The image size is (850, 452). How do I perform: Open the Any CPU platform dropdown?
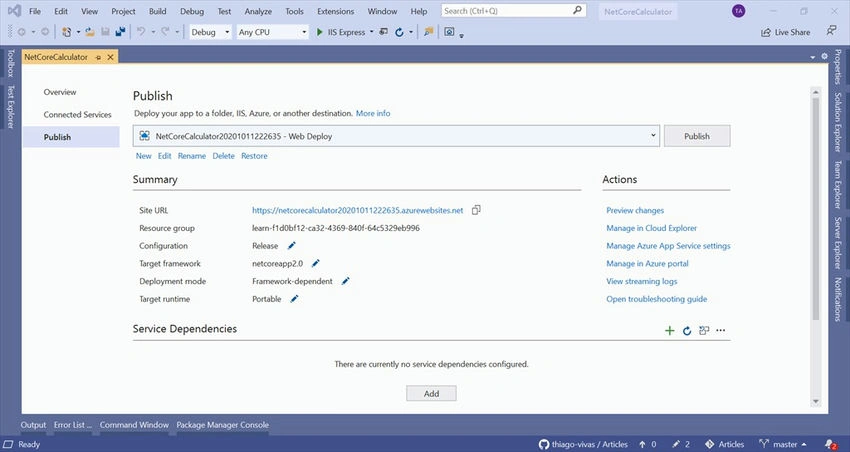273,32
